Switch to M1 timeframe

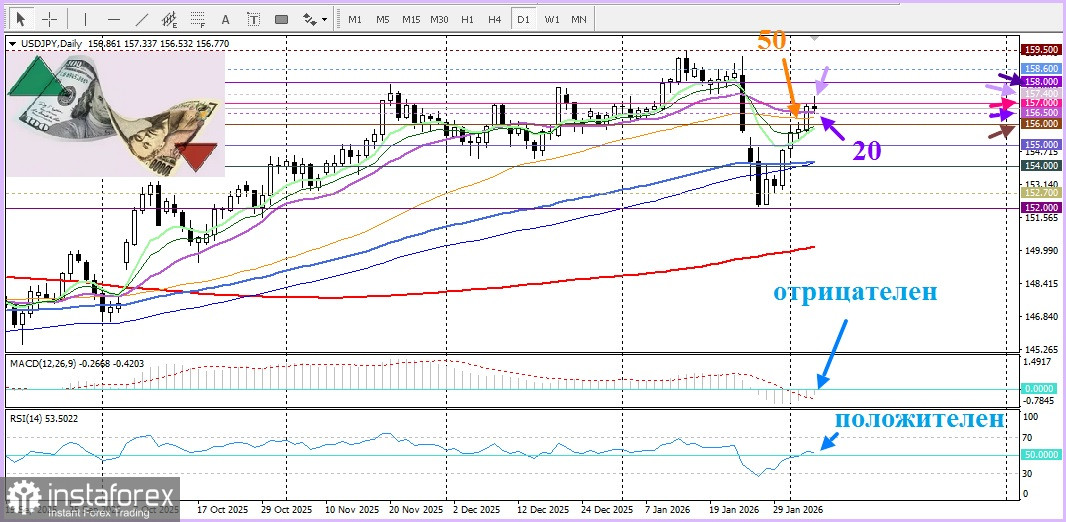(x=355, y=19)
